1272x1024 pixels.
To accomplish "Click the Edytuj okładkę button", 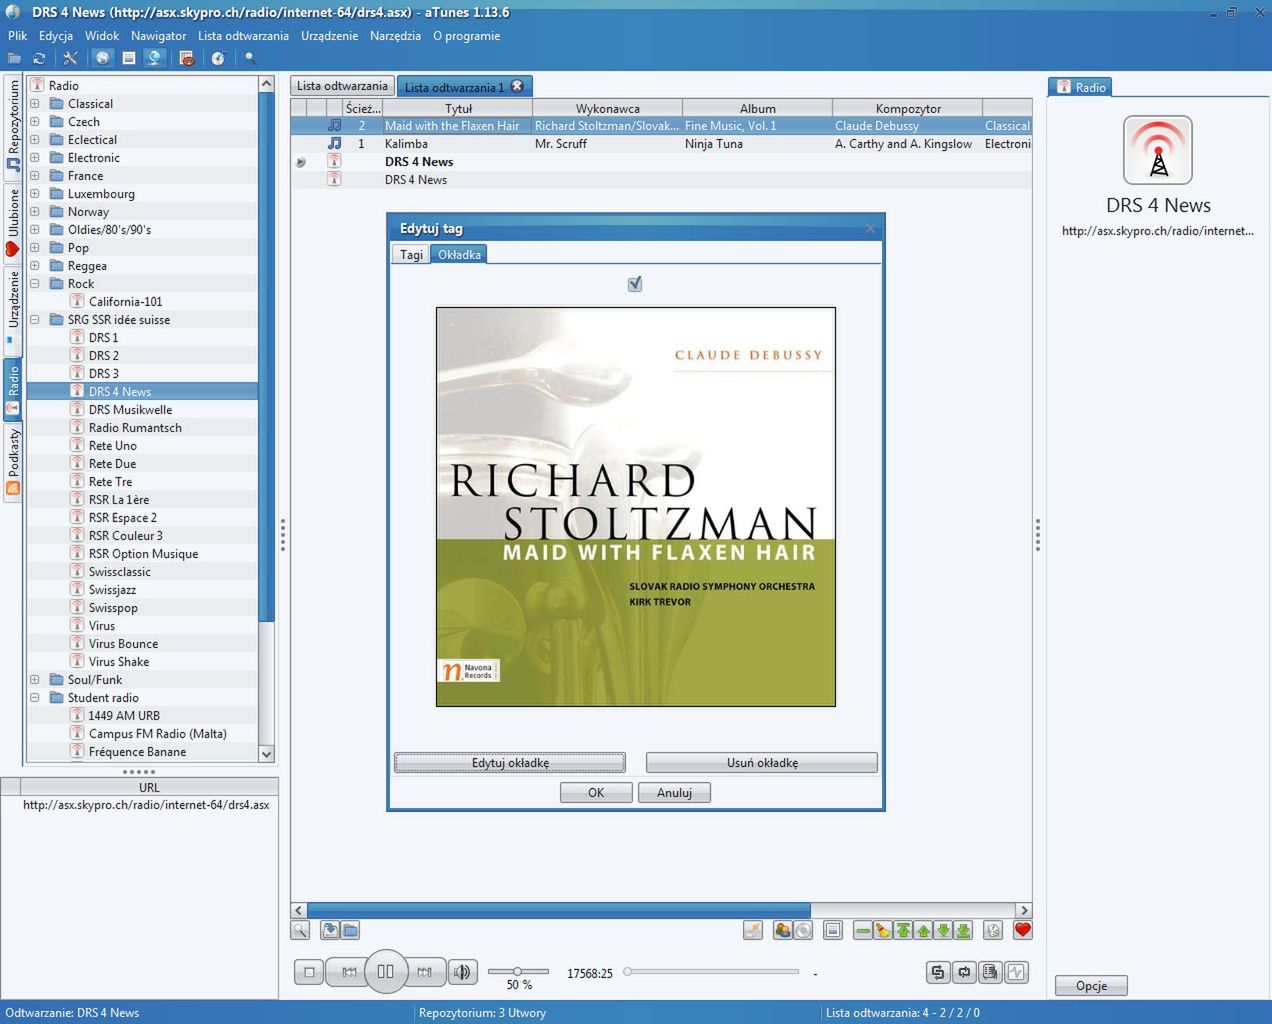I will (510, 763).
